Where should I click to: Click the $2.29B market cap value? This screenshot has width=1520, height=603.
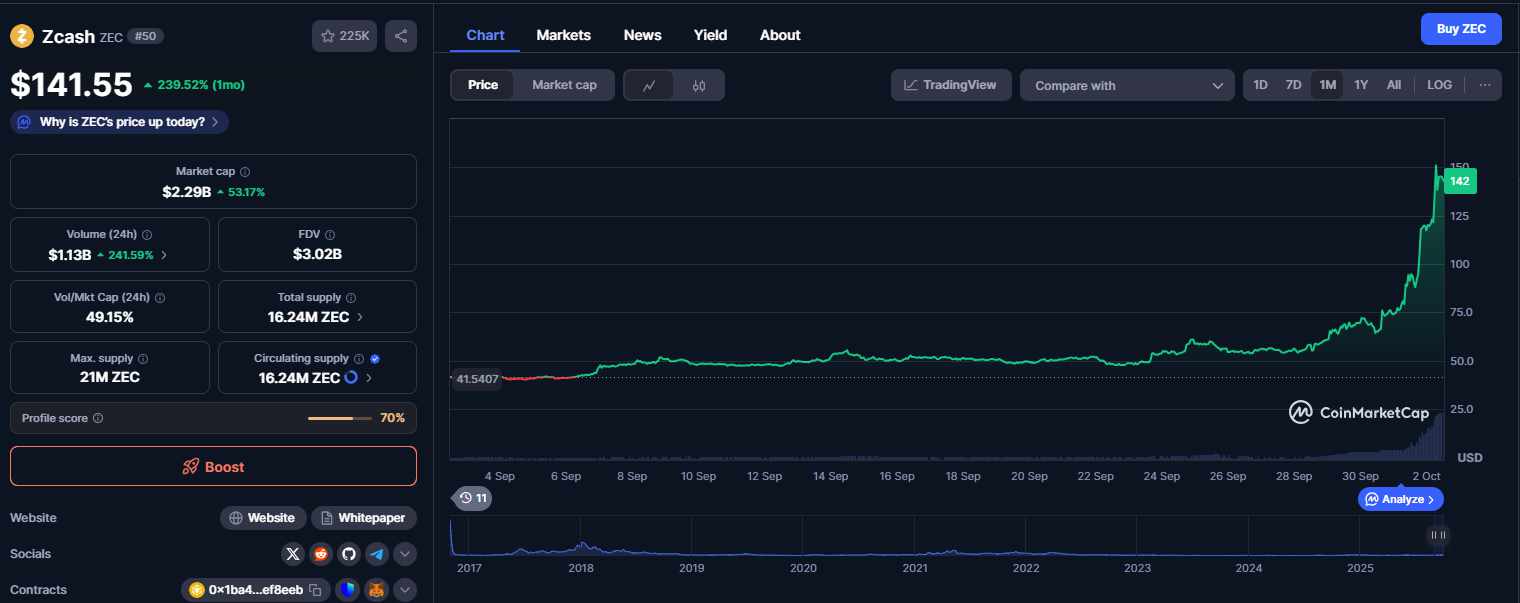click(187, 191)
